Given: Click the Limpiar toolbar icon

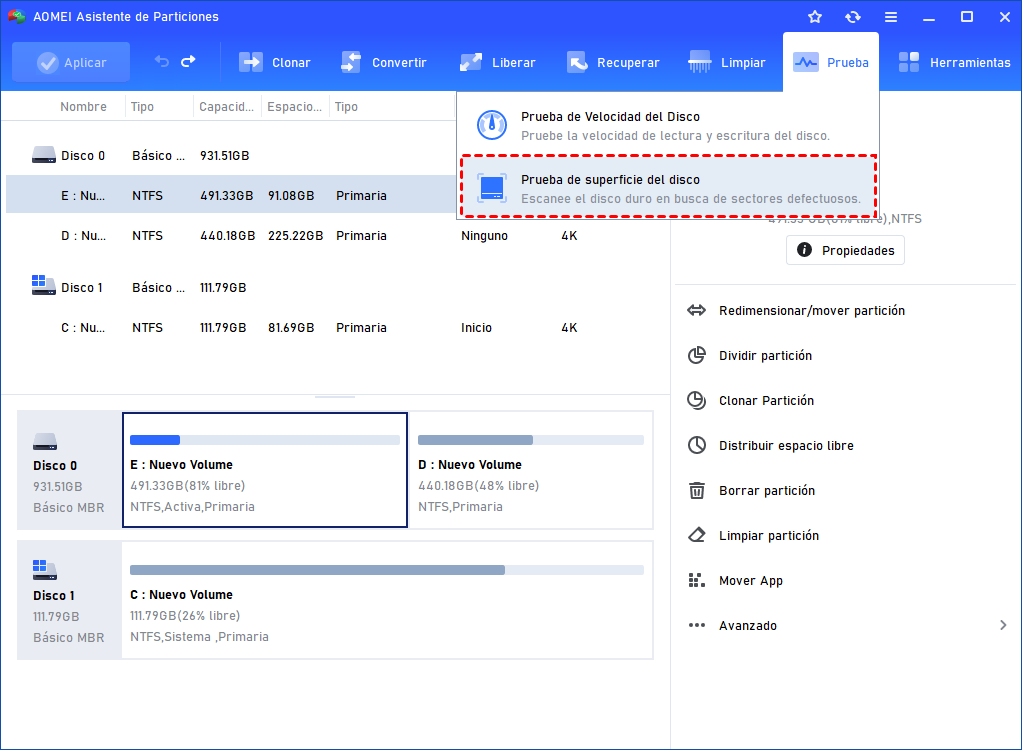Looking at the screenshot, I should click(701, 62).
